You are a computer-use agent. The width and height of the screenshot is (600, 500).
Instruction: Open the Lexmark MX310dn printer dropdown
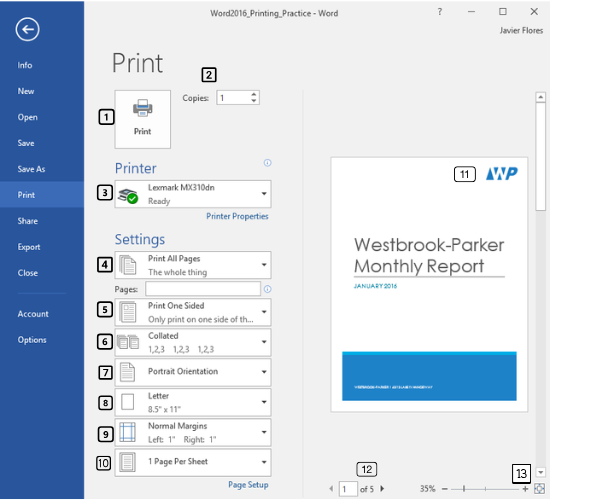coord(193,194)
